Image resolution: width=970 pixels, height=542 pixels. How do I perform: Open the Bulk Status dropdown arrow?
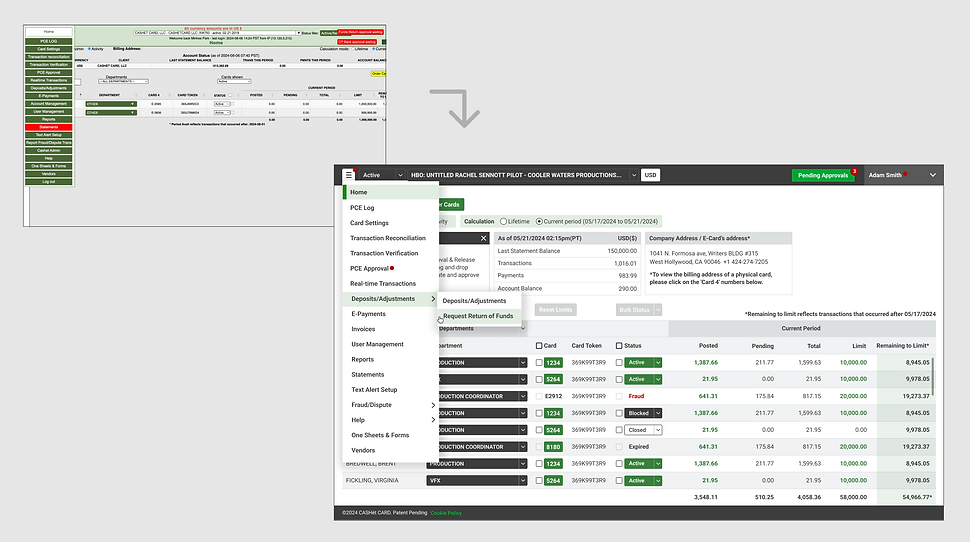(658, 309)
